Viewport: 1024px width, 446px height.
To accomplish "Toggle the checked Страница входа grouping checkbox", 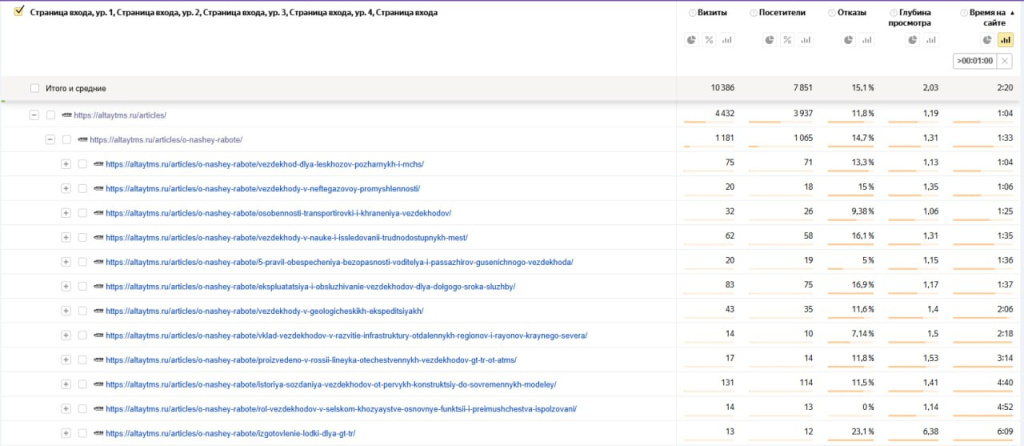I will click(x=18, y=14).
